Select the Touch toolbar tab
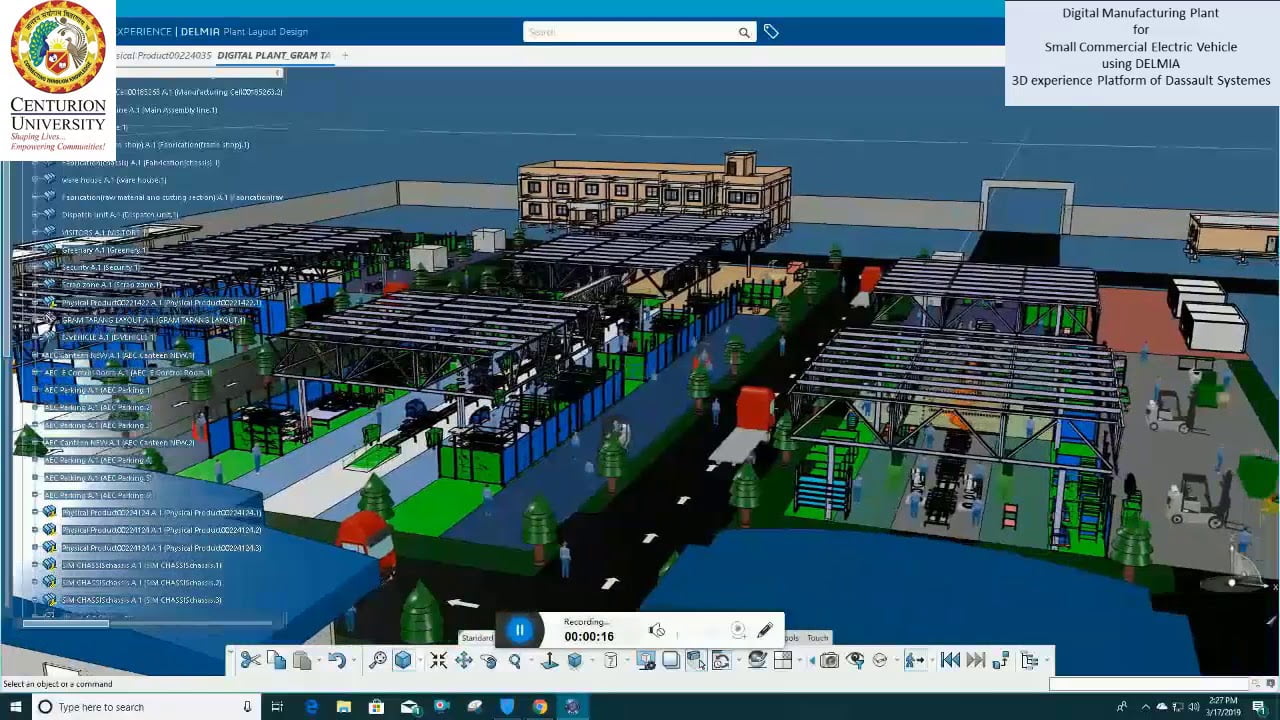1280x720 pixels. click(x=818, y=638)
